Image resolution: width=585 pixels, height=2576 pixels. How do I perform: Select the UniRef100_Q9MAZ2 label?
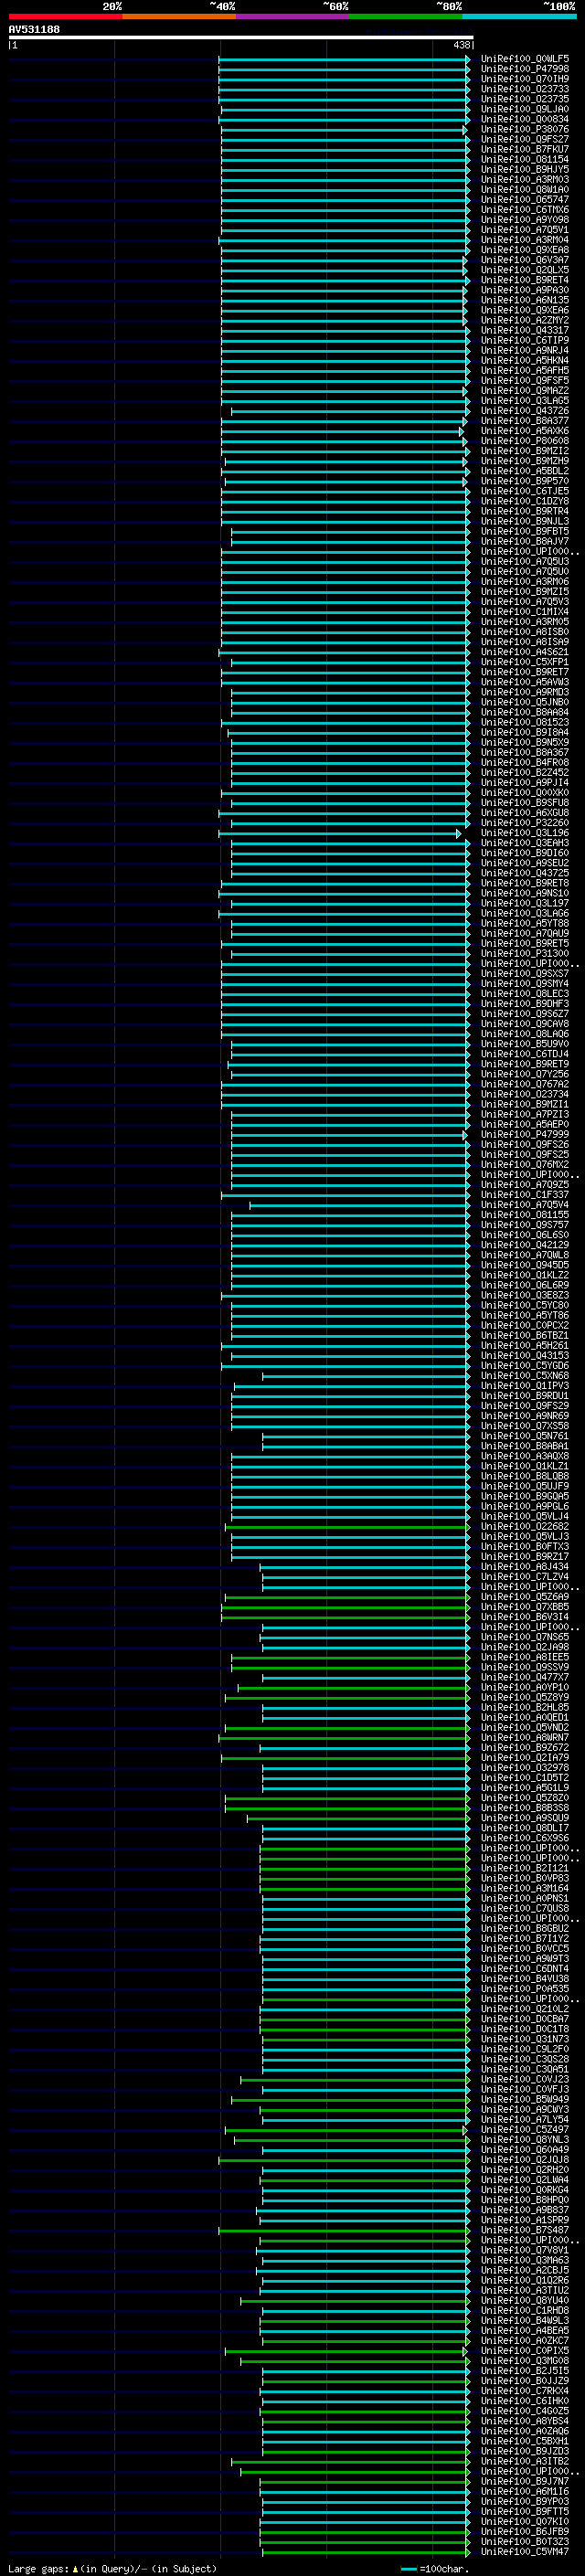point(525,390)
